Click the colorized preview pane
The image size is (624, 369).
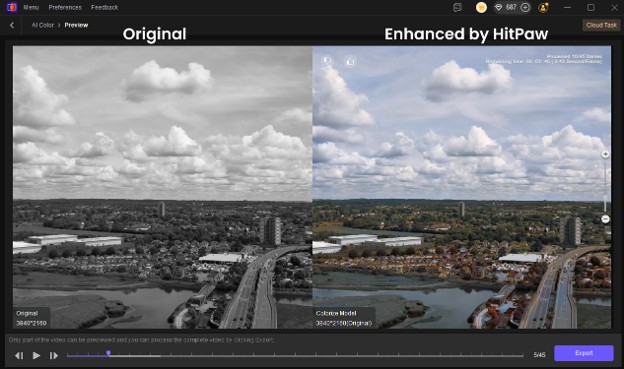462,187
